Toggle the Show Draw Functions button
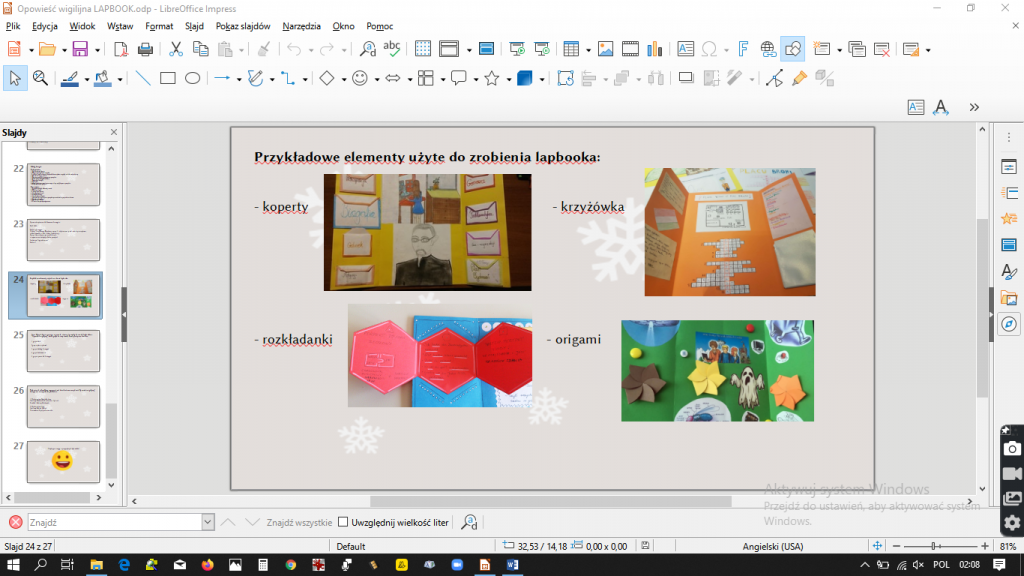Screen dimensions: 1024x576 coord(793,48)
